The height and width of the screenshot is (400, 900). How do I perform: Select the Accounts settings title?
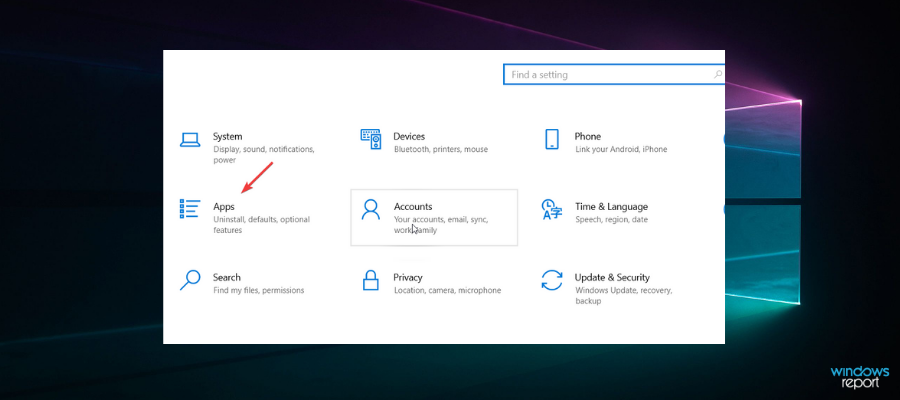tap(413, 207)
